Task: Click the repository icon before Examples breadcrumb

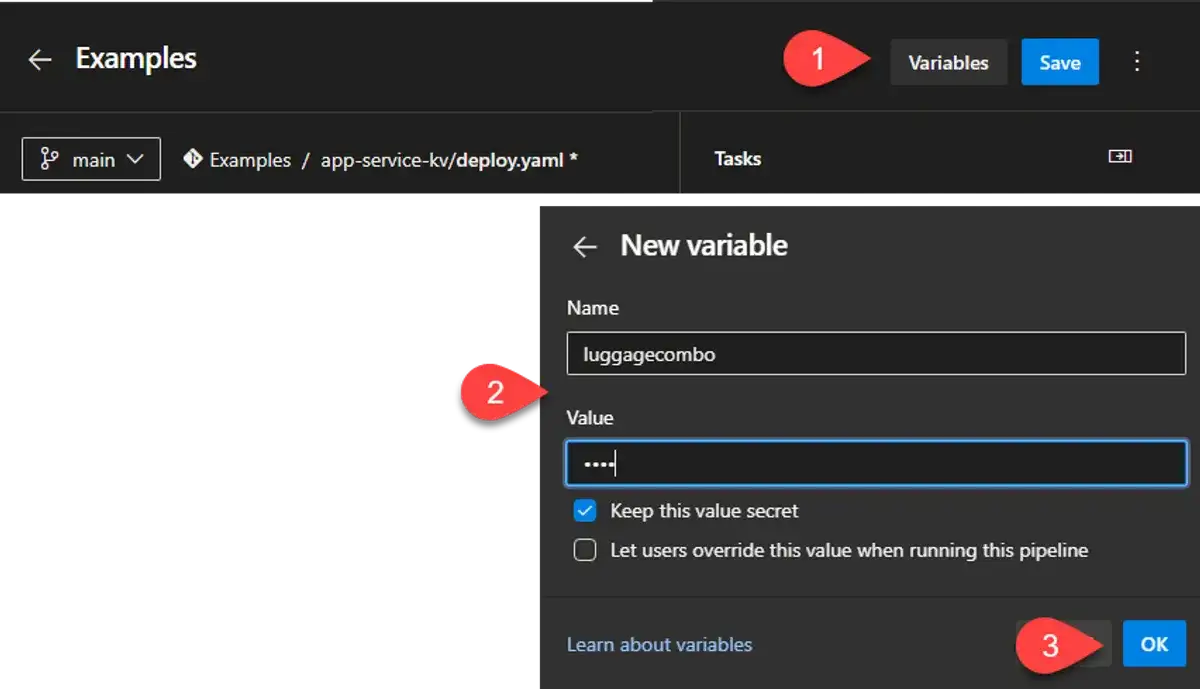Action: (192, 159)
